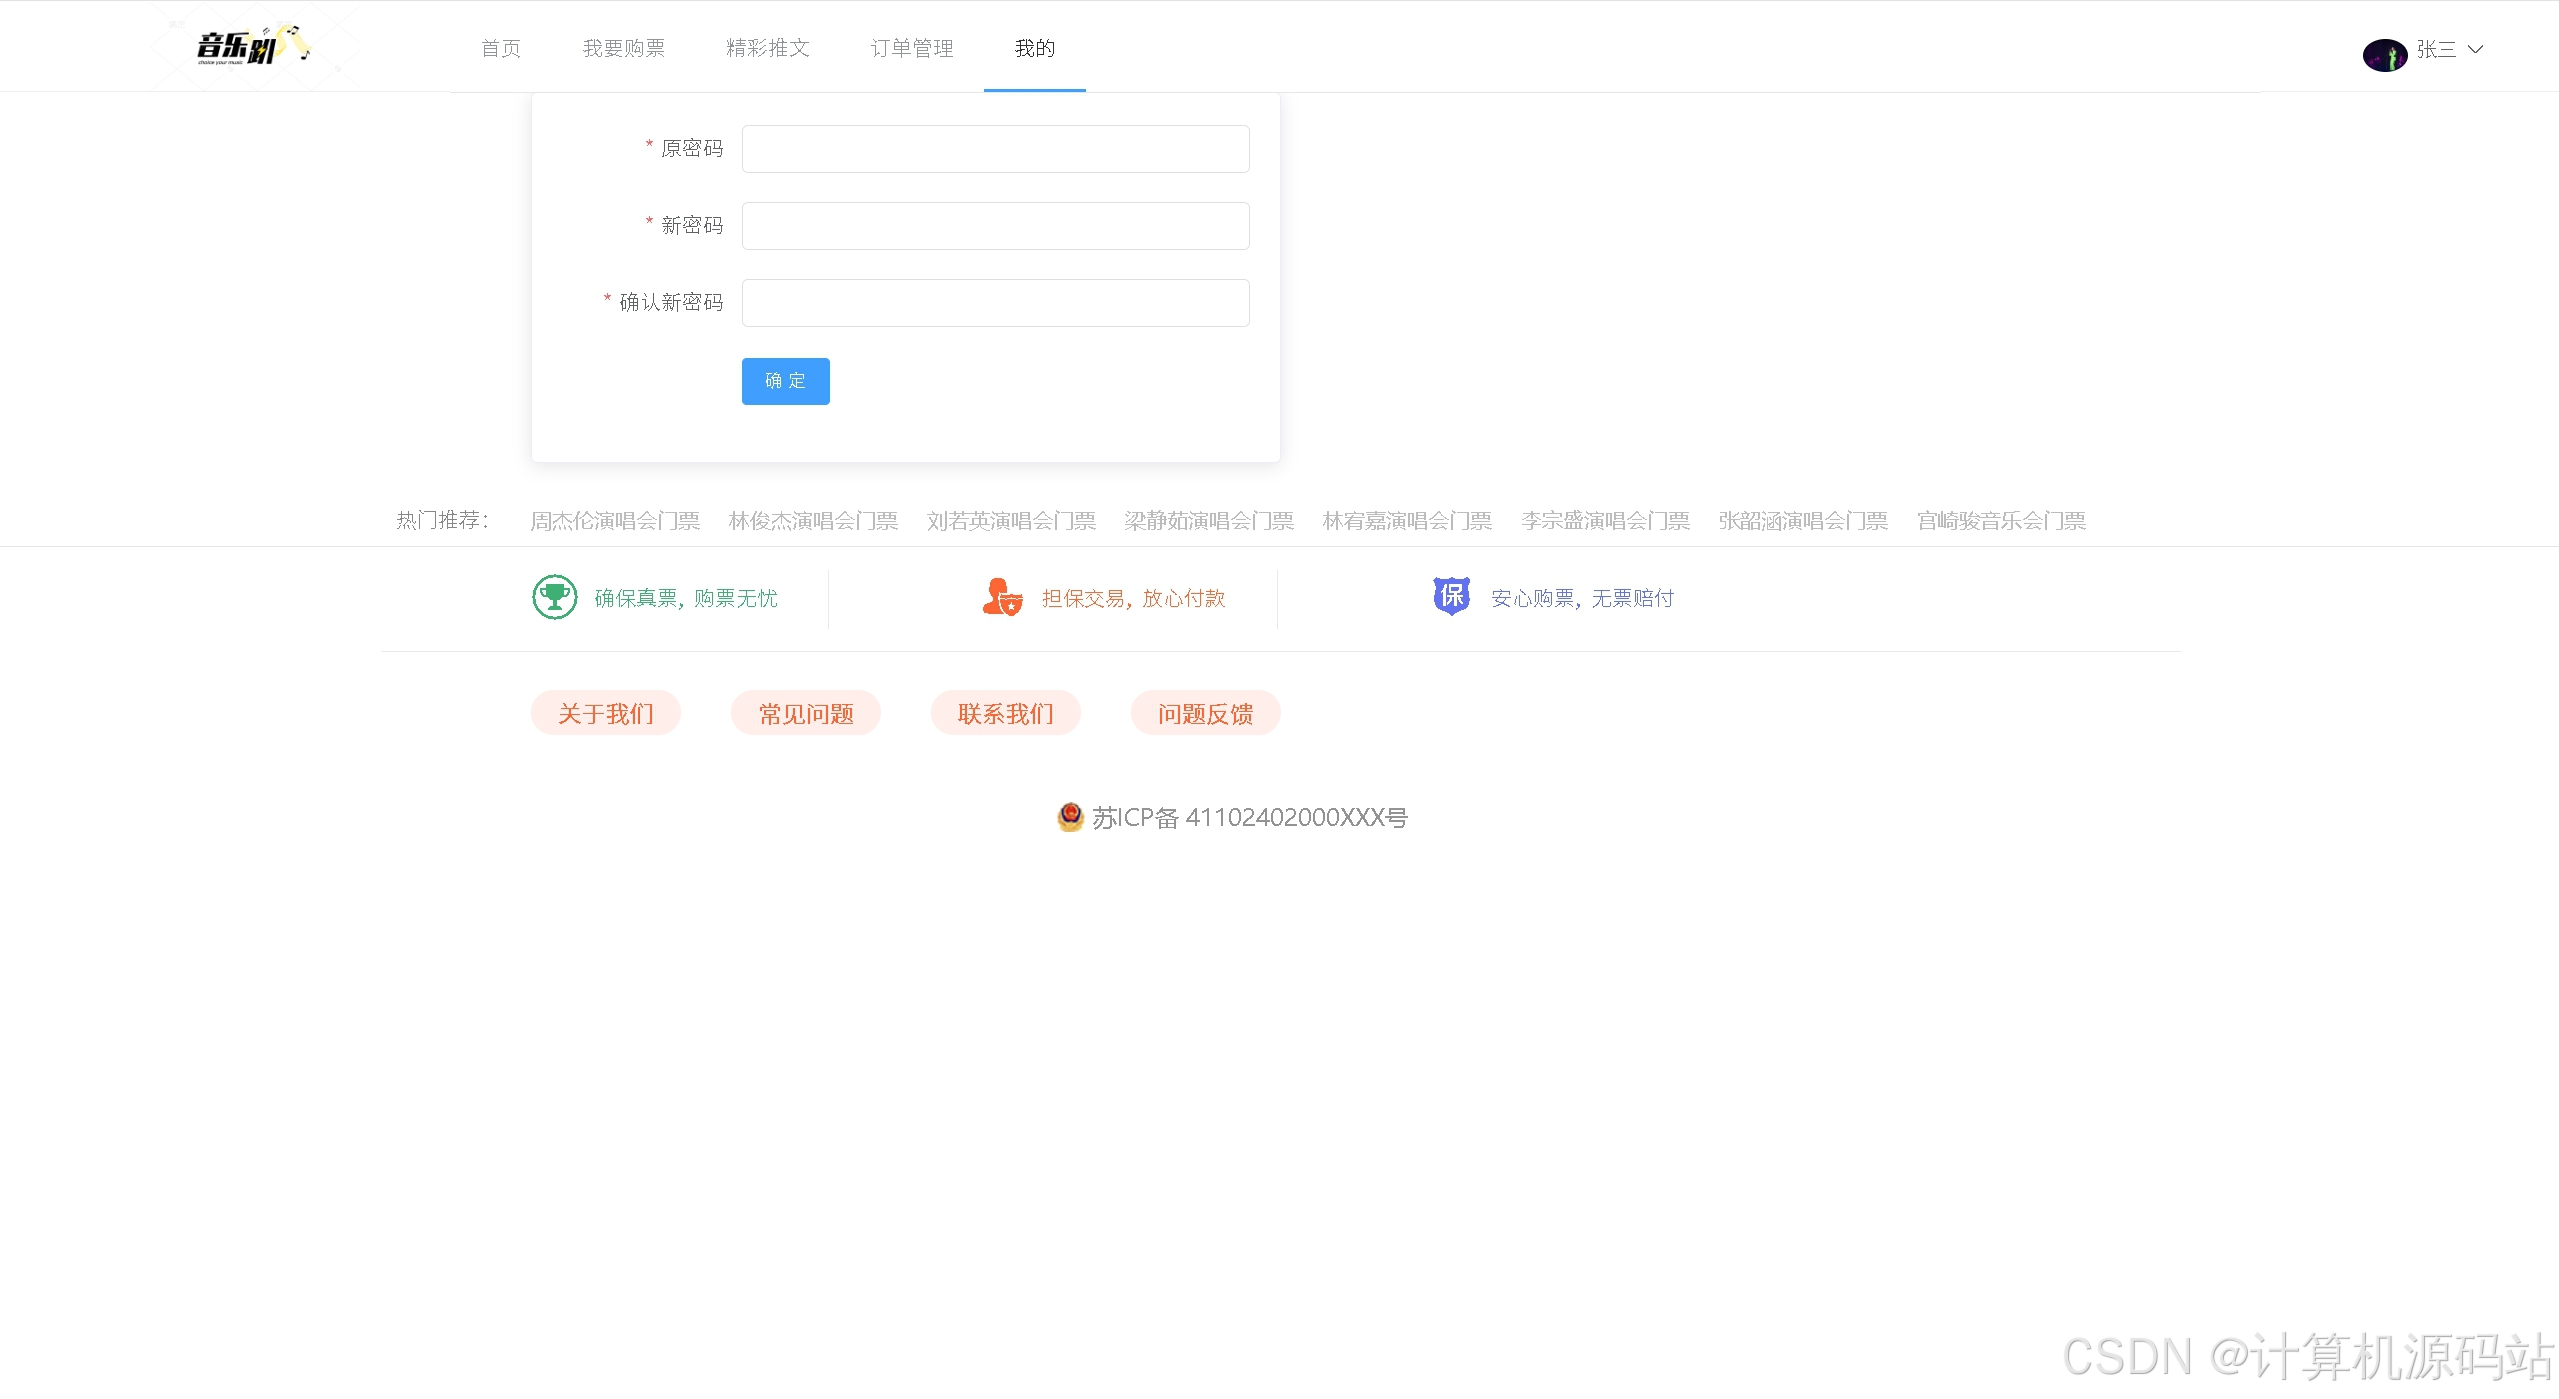Select the 我的 tab
This screenshot has width=2559, height=1399.
point(1035,48)
